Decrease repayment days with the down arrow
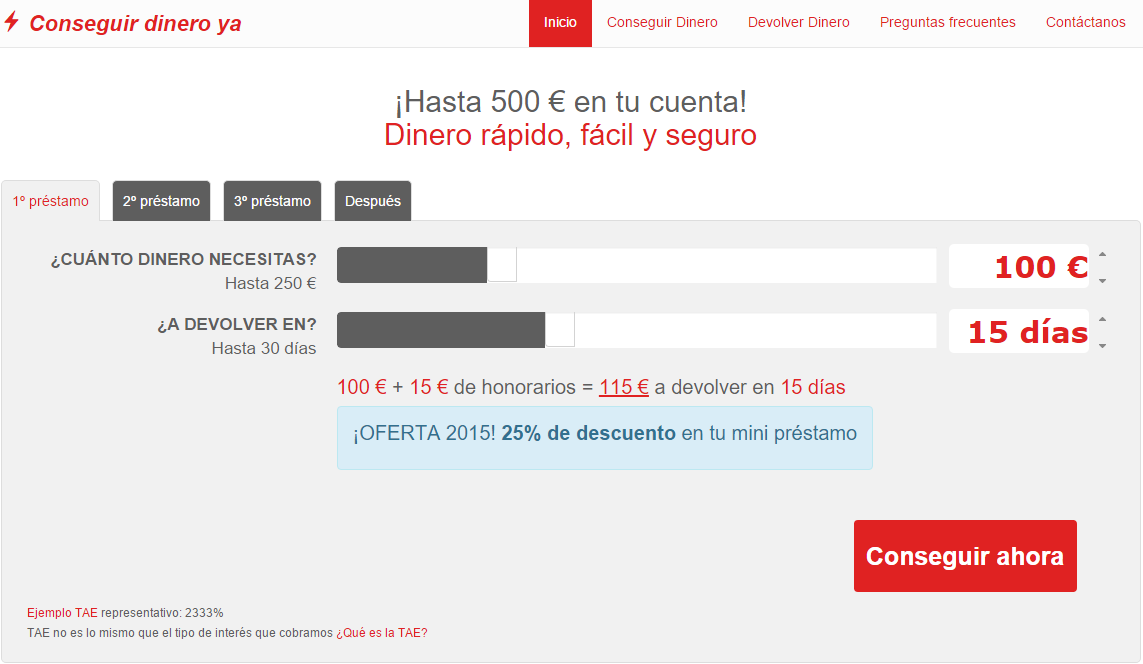 [x=1102, y=345]
